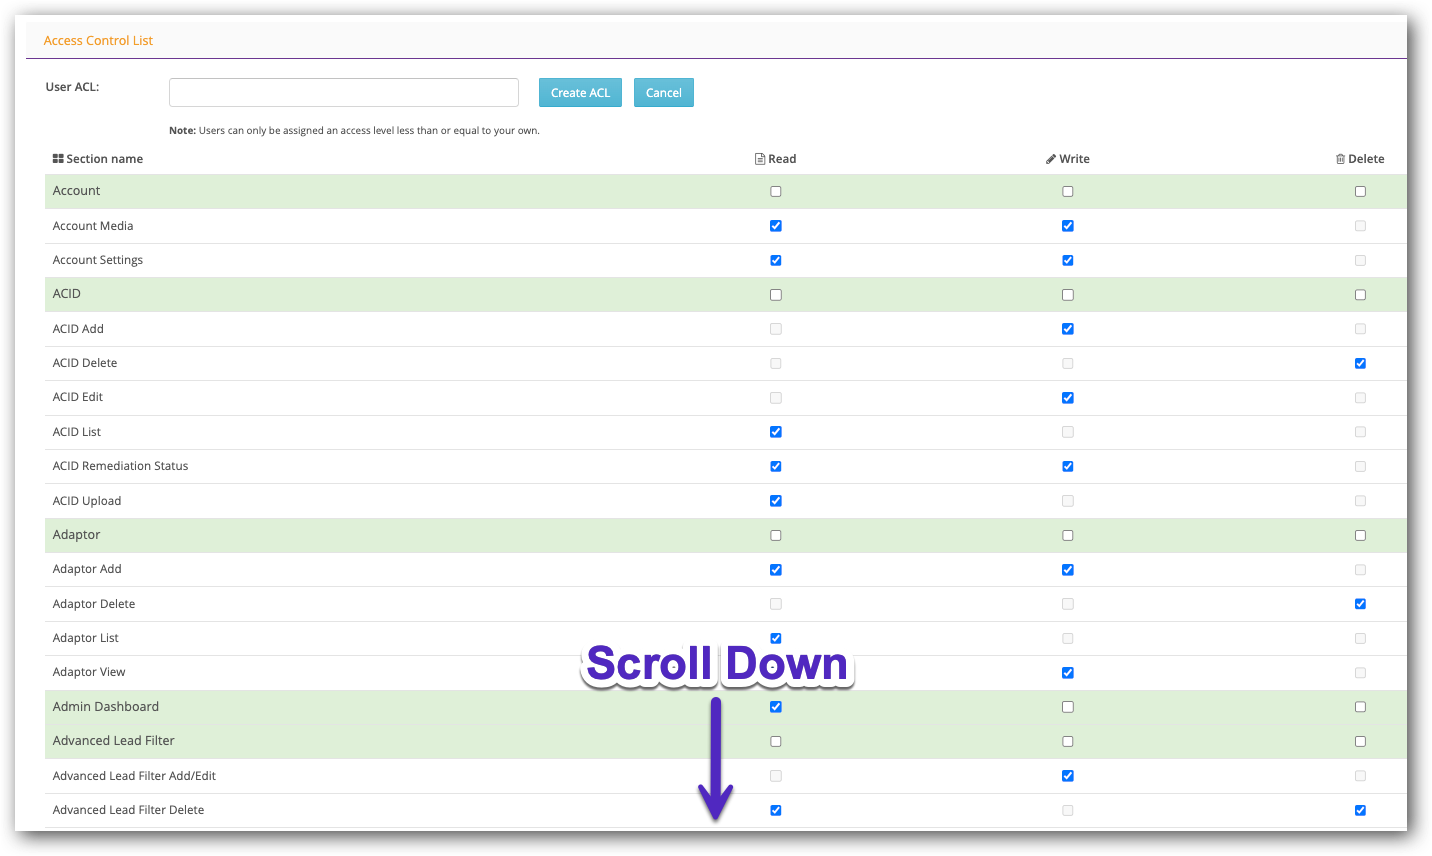The image size is (1432, 856).
Task: Enable Delete permission for the Adaptor section
Action: (x=1360, y=535)
